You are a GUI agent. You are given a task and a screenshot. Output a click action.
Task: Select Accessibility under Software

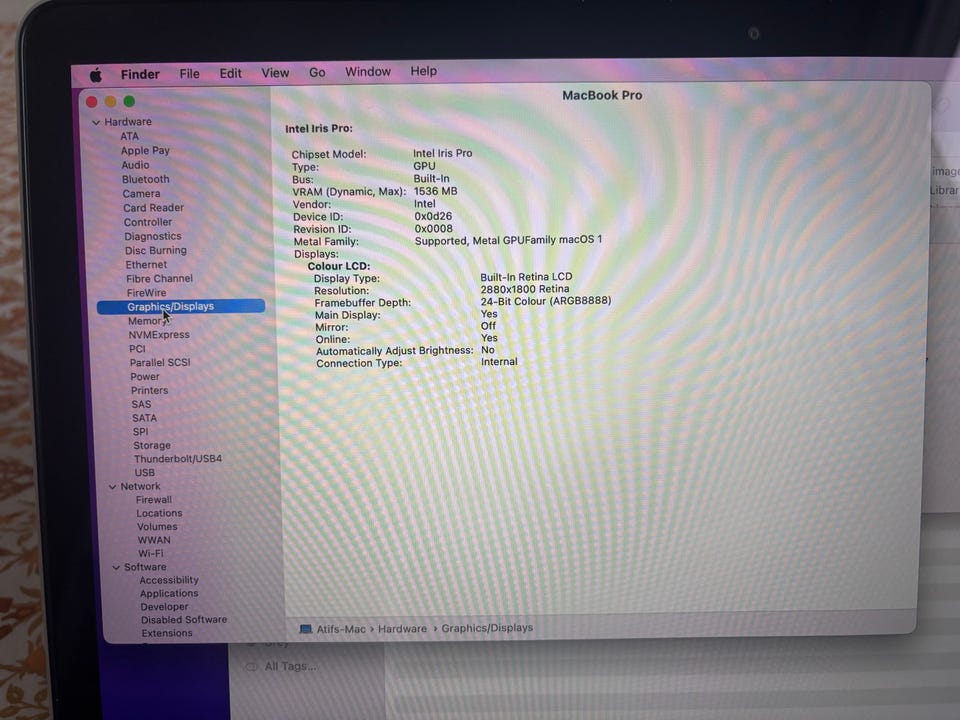tap(169, 580)
